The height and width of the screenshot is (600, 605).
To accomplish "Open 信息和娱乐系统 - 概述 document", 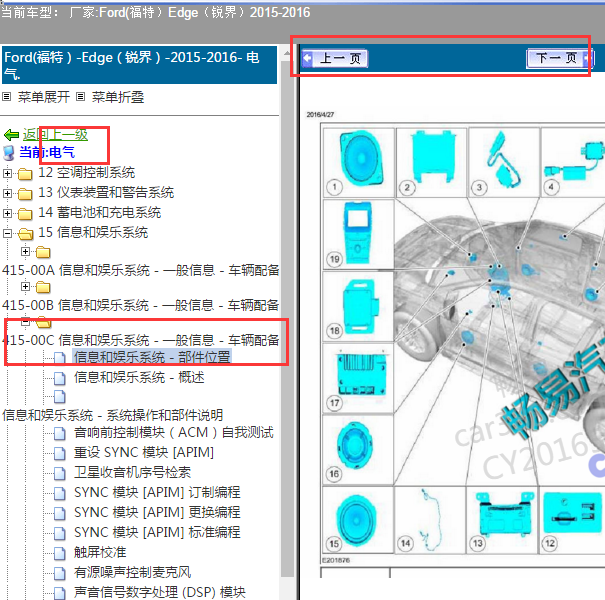I will point(139,377).
